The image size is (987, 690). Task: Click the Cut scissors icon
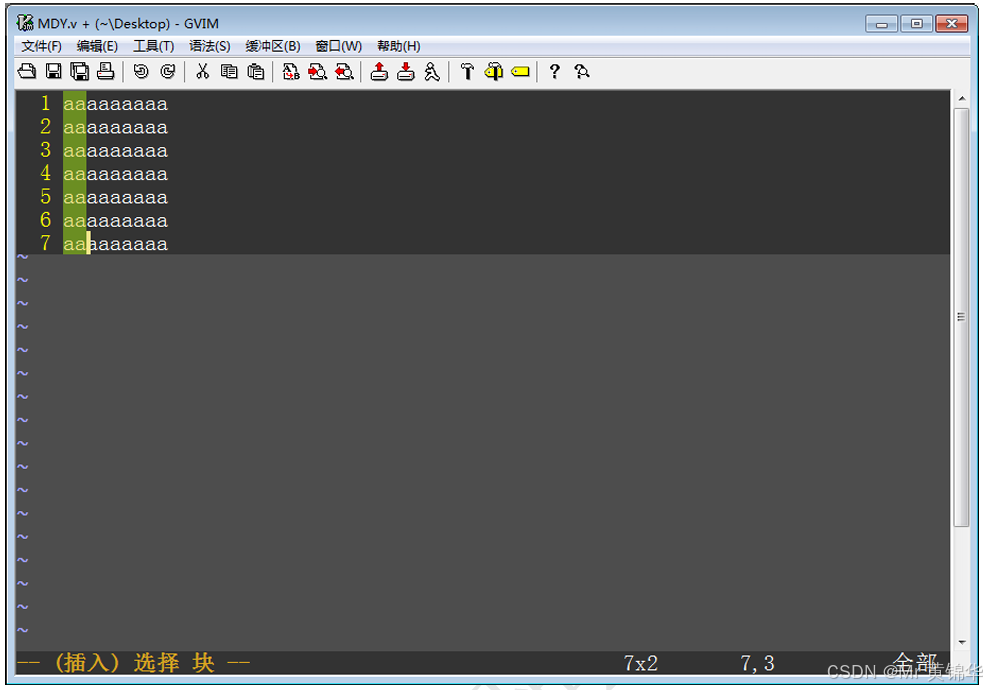202,72
